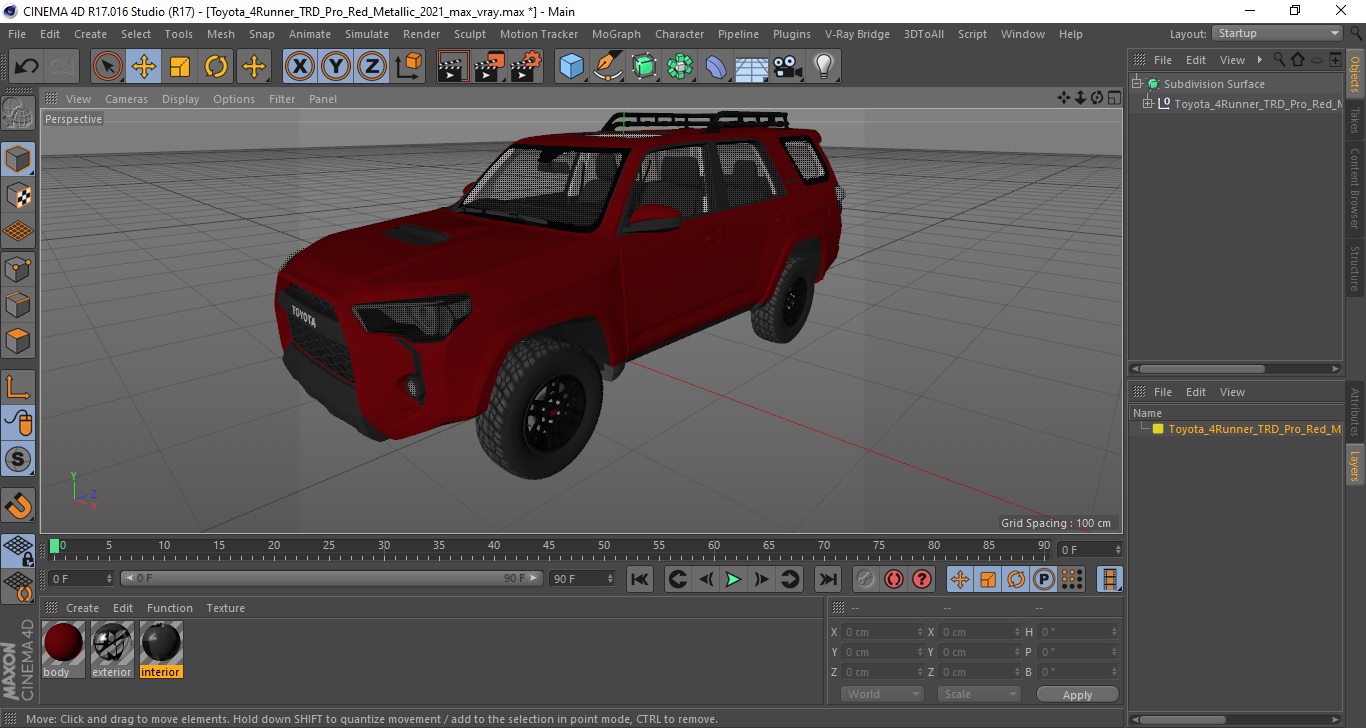The width and height of the screenshot is (1366, 728).
Task: Open Material manager Create menu
Action: click(x=82, y=608)
